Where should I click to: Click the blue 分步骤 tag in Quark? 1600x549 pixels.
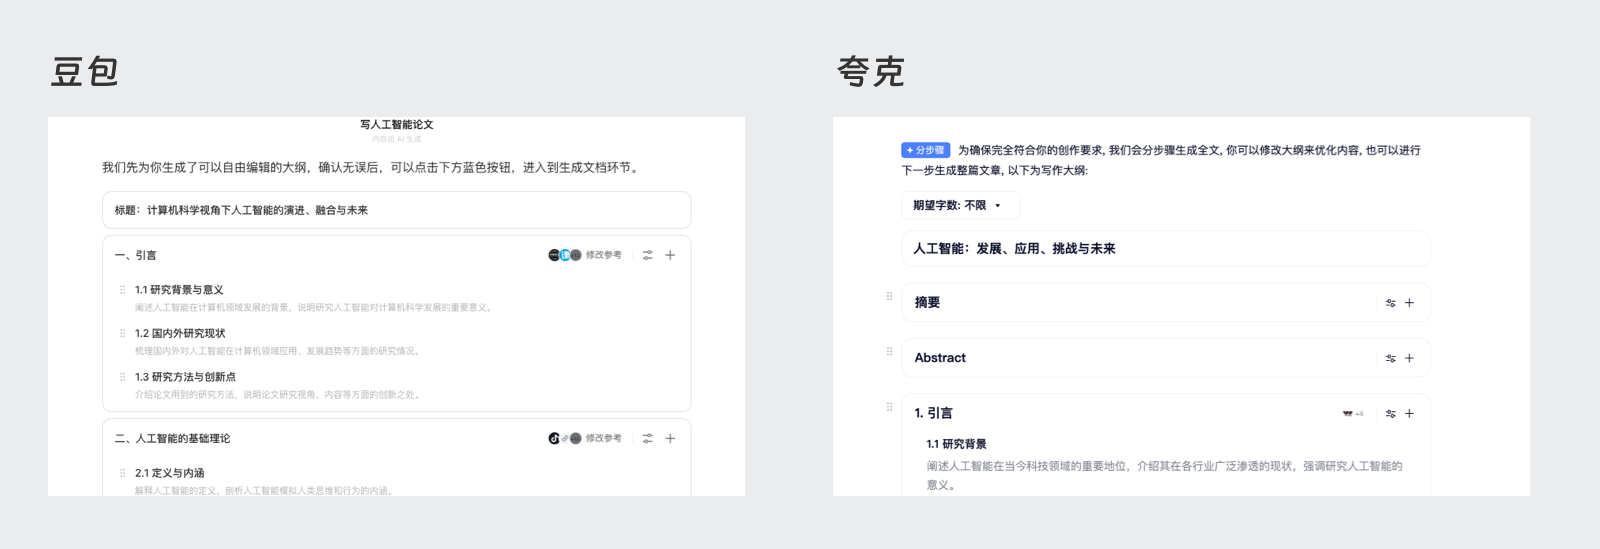[925, 150]
